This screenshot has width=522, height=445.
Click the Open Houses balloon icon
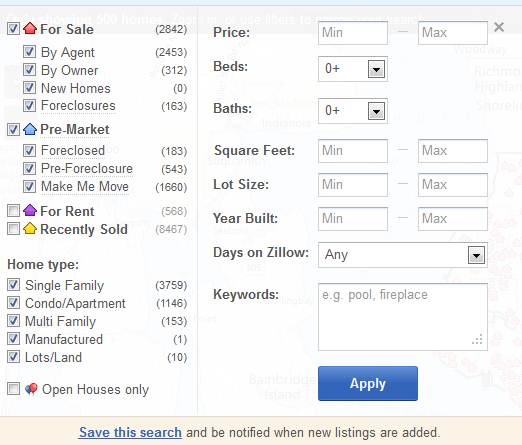[x=31, y=389]
